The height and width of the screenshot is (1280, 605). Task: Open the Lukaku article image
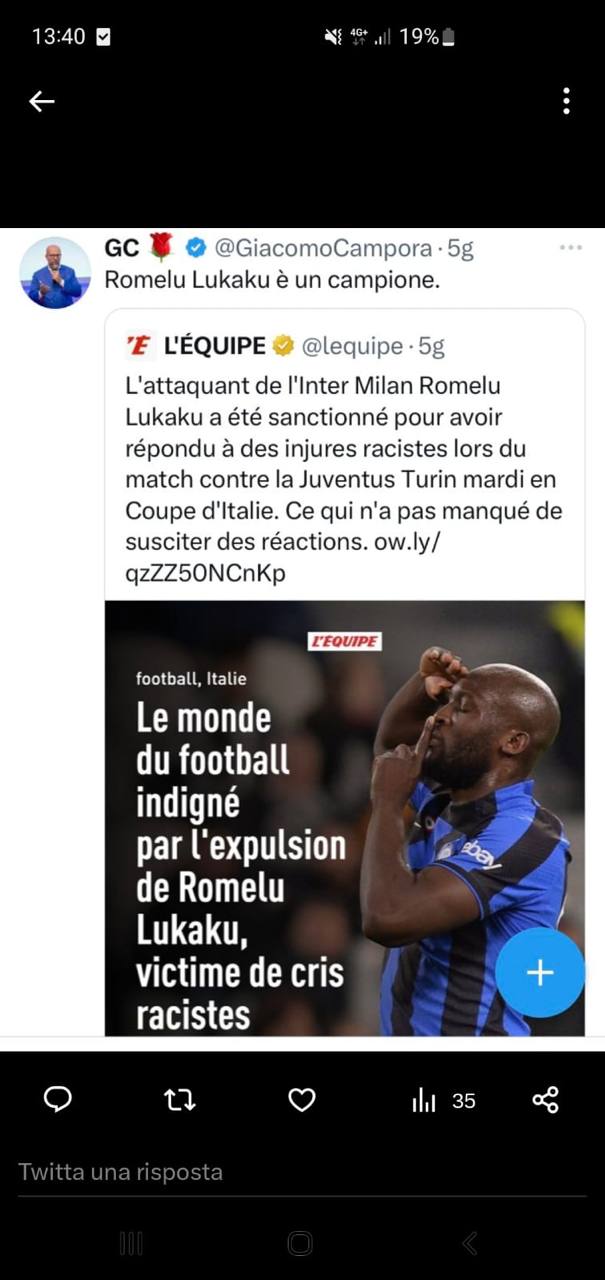pyautogui.click(x=345, y=818)
